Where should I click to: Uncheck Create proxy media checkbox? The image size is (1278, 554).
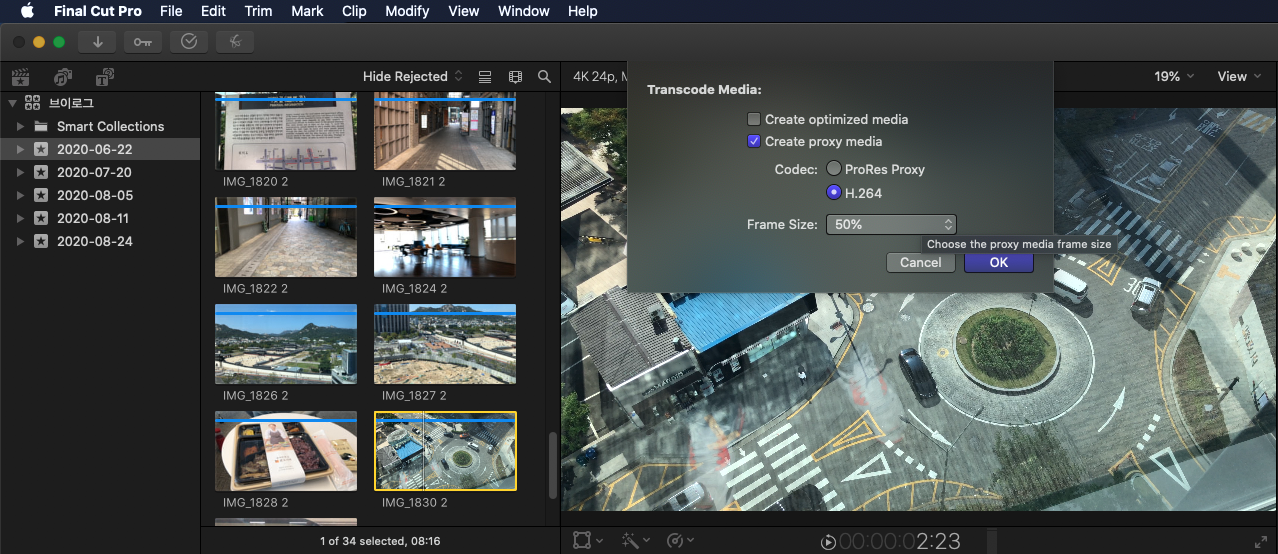pos(754,141)
